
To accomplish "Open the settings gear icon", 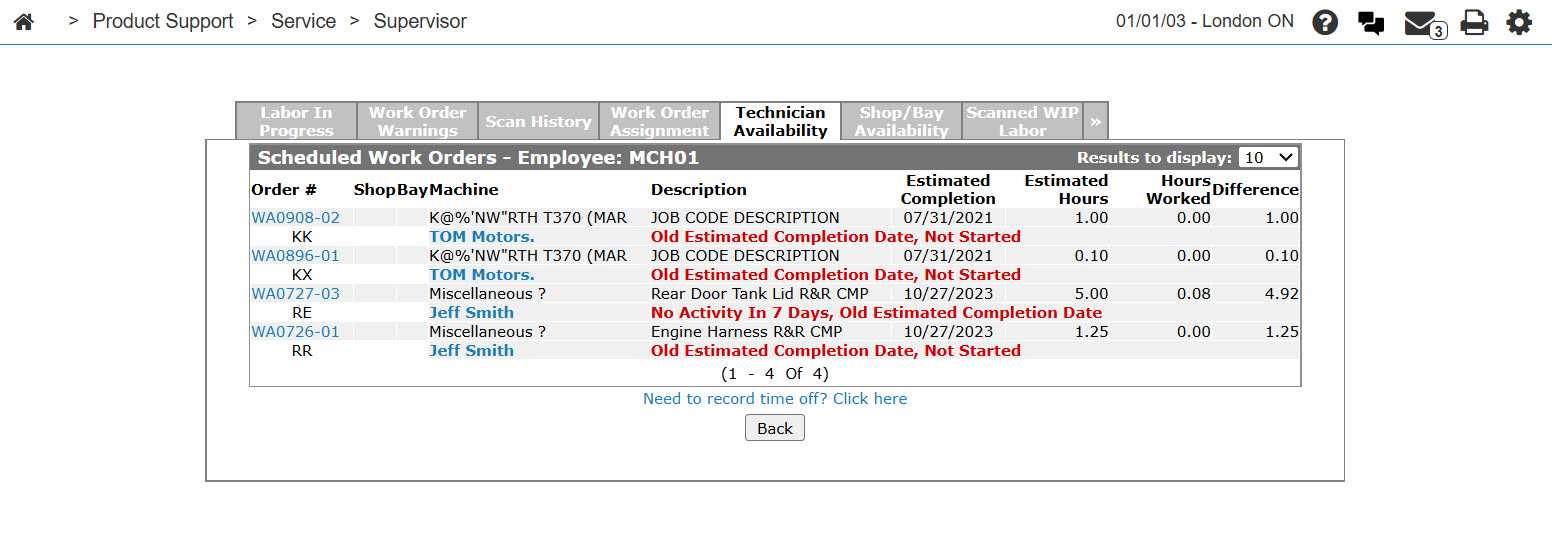I will [x=1519, y=22].
